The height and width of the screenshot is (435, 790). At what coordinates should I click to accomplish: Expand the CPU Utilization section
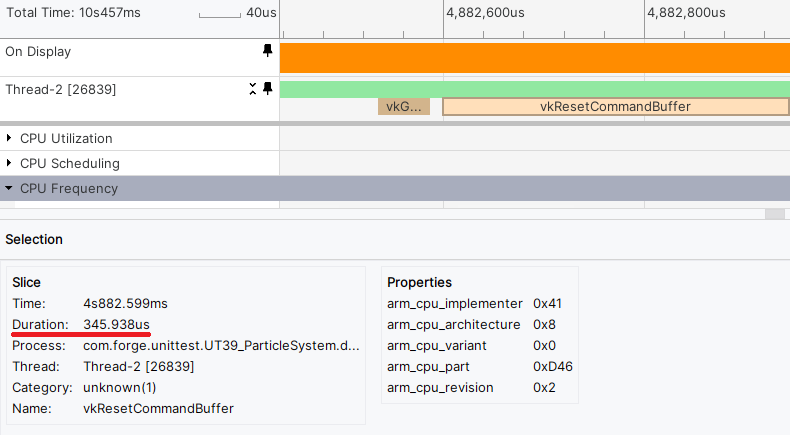tap(9, 138)
